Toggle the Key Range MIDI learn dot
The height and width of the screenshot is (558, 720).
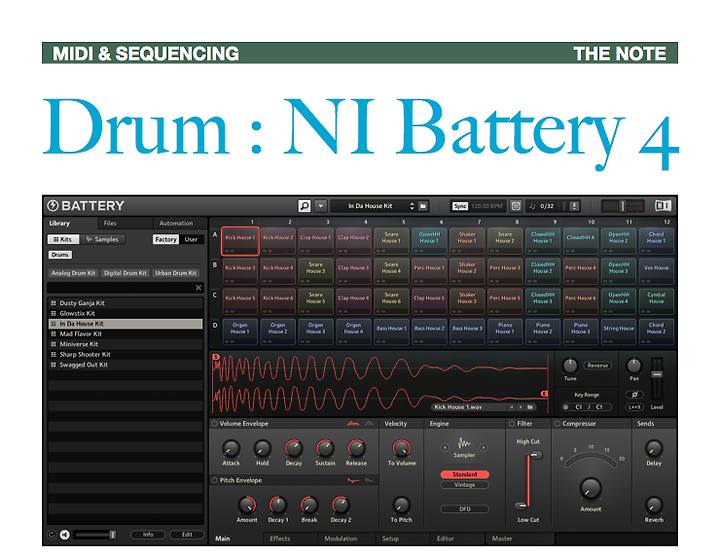tap(566, 407)
